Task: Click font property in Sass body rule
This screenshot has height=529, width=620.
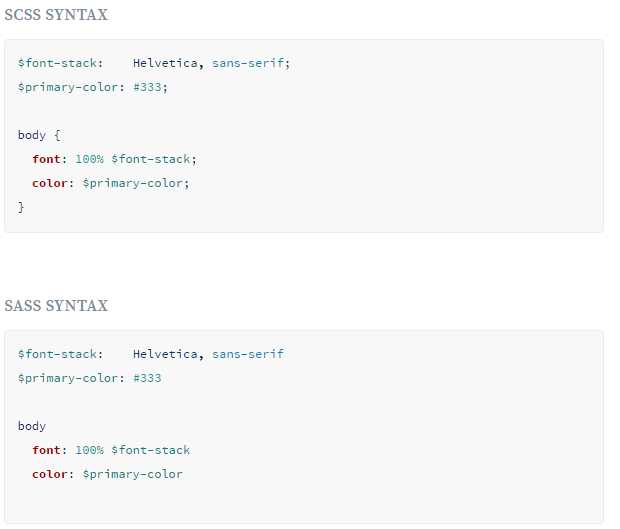Action: click(47, 450)
